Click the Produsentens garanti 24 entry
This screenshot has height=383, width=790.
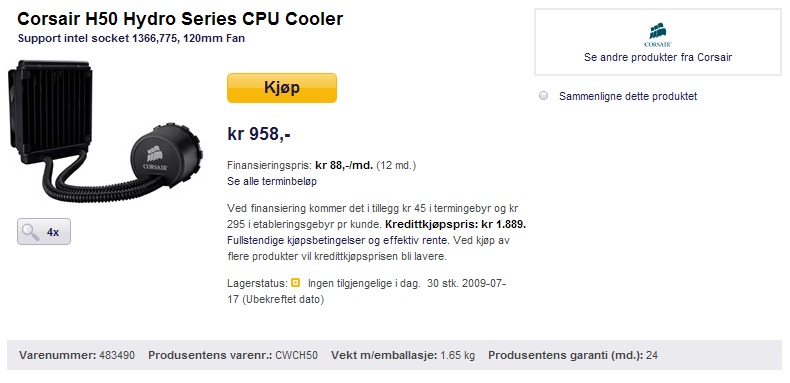click(x=573, y=355)
